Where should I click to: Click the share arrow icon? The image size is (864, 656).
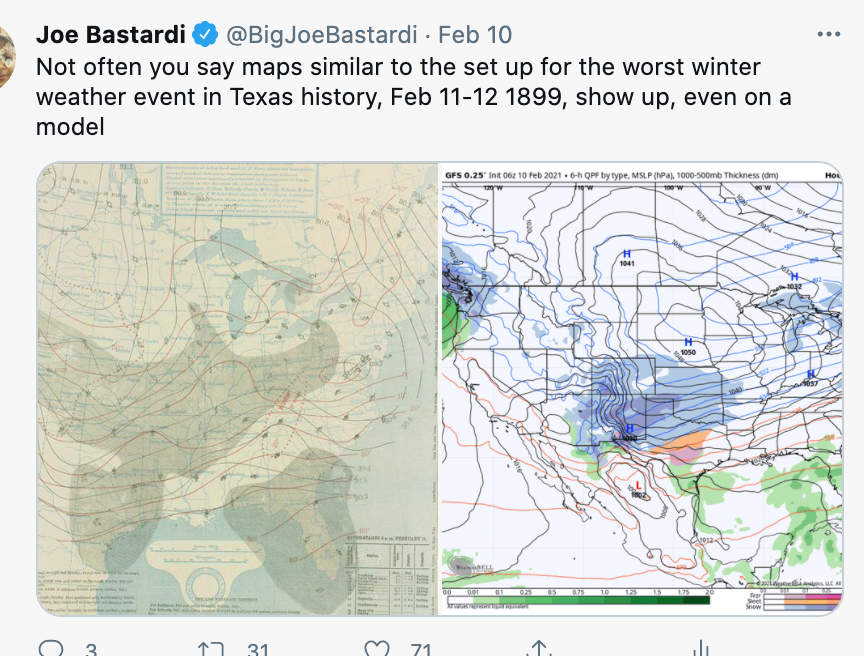point(539,649)
